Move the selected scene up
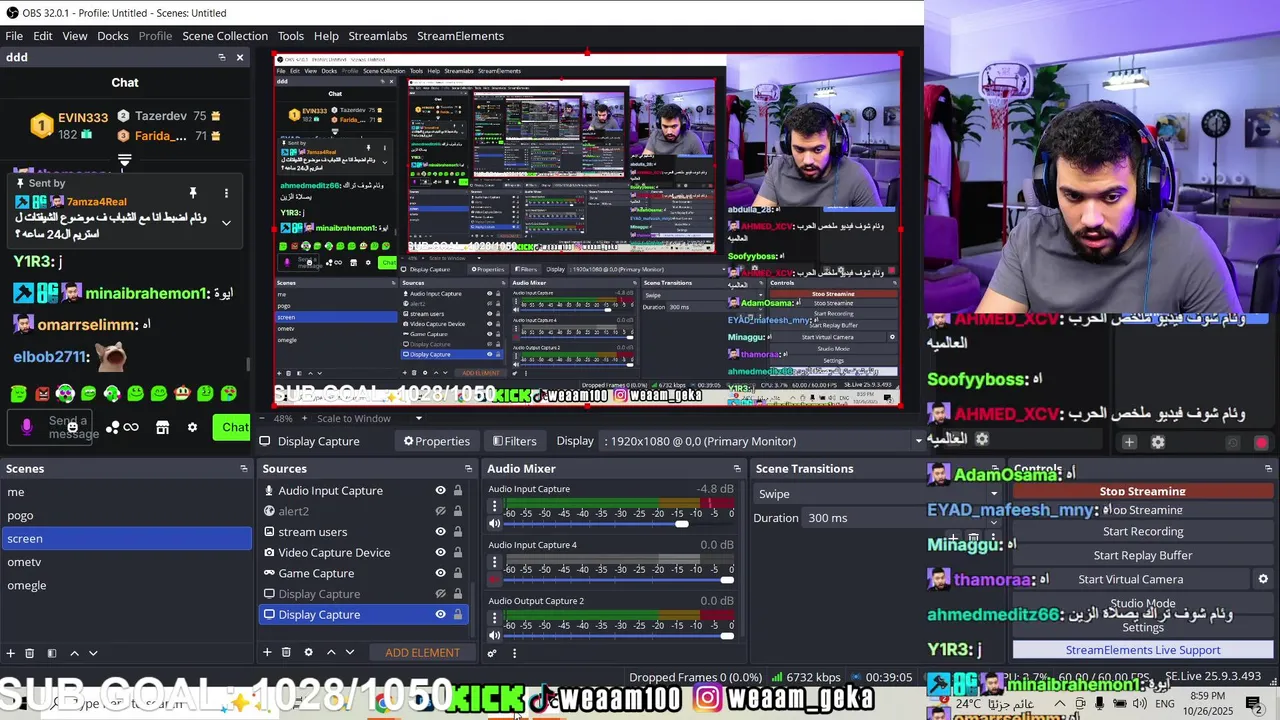This screenshot has width=1280, height=720. pyautogui.click(x=74, y=653)
